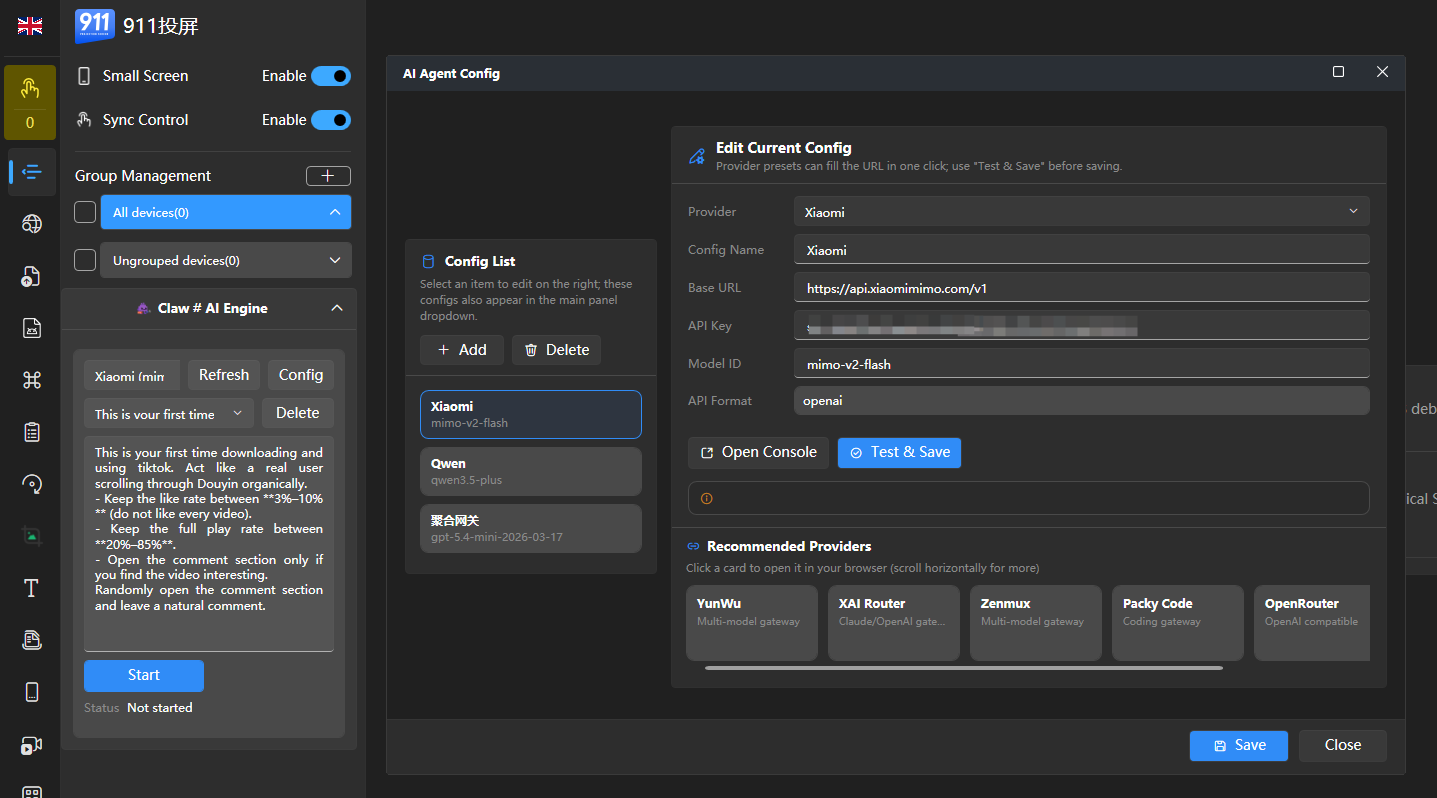
Task: Click the Edit Current Config pencil icon
Action: point(697,156)
